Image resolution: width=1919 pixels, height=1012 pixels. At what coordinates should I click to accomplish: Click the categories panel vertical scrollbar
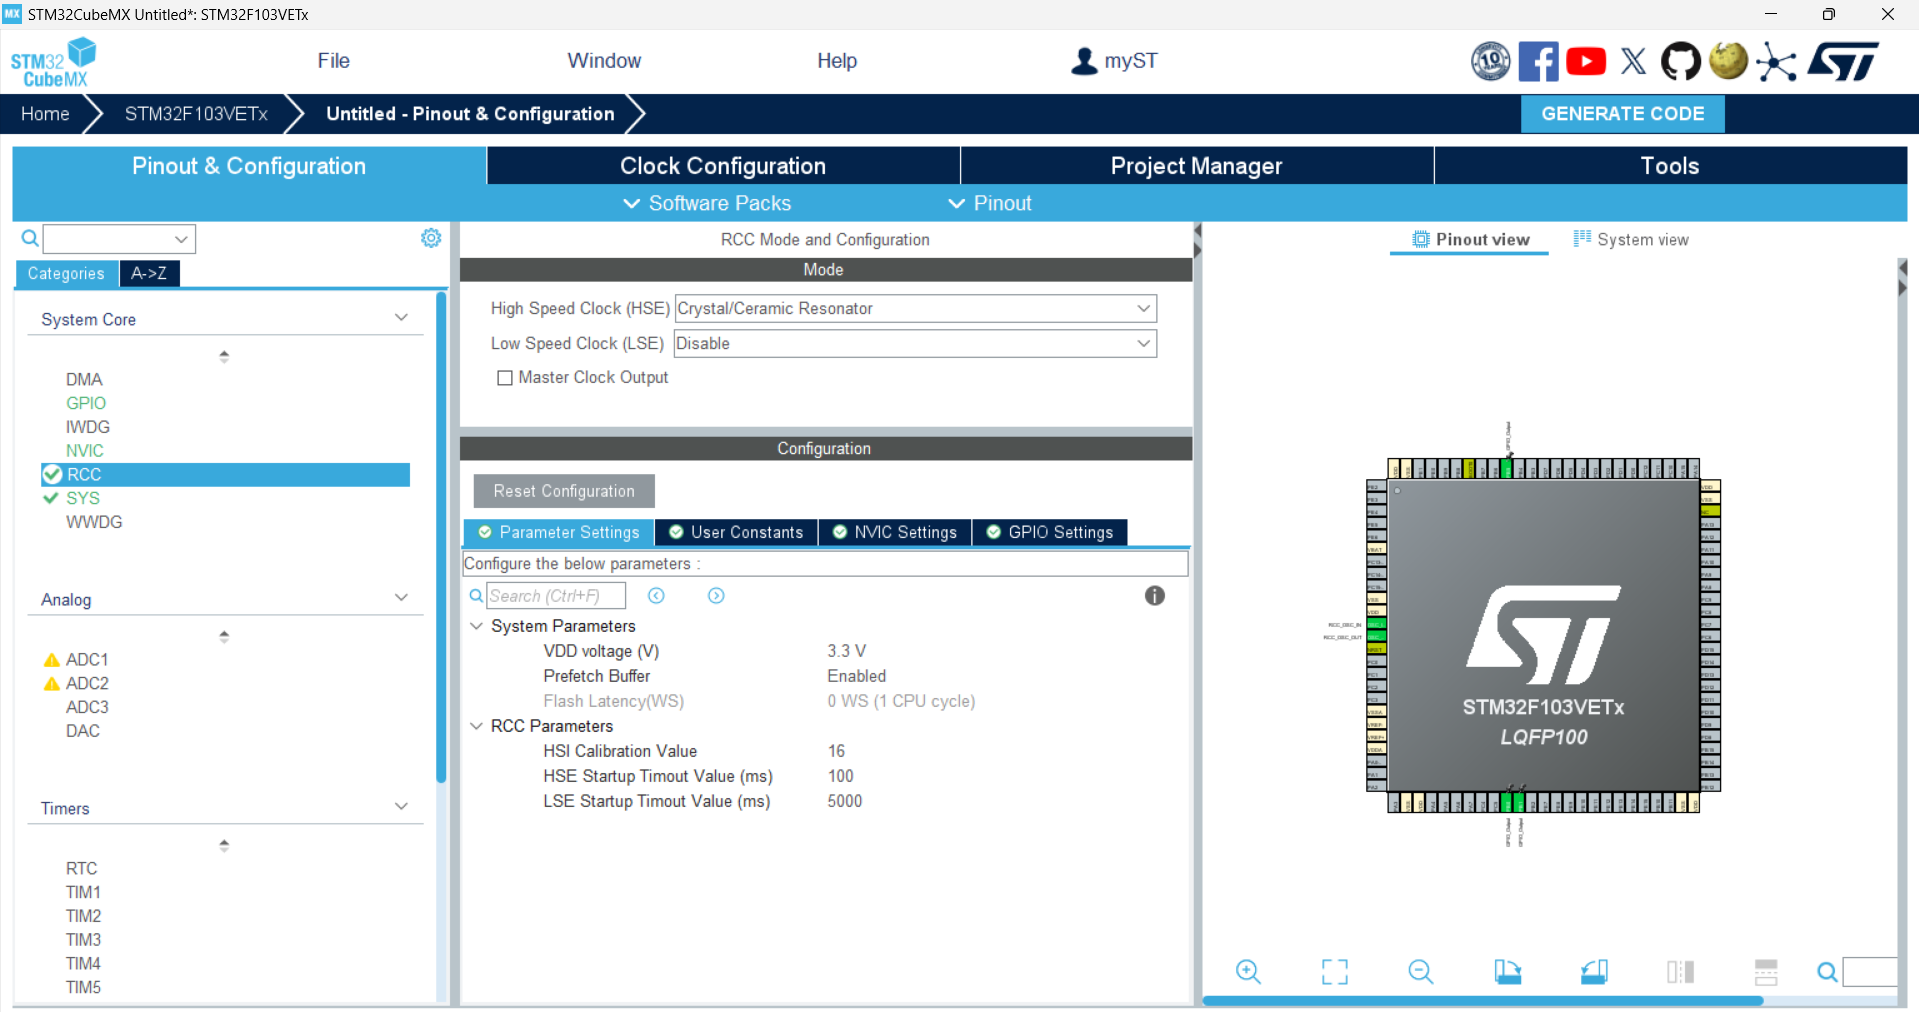point(441,537)
